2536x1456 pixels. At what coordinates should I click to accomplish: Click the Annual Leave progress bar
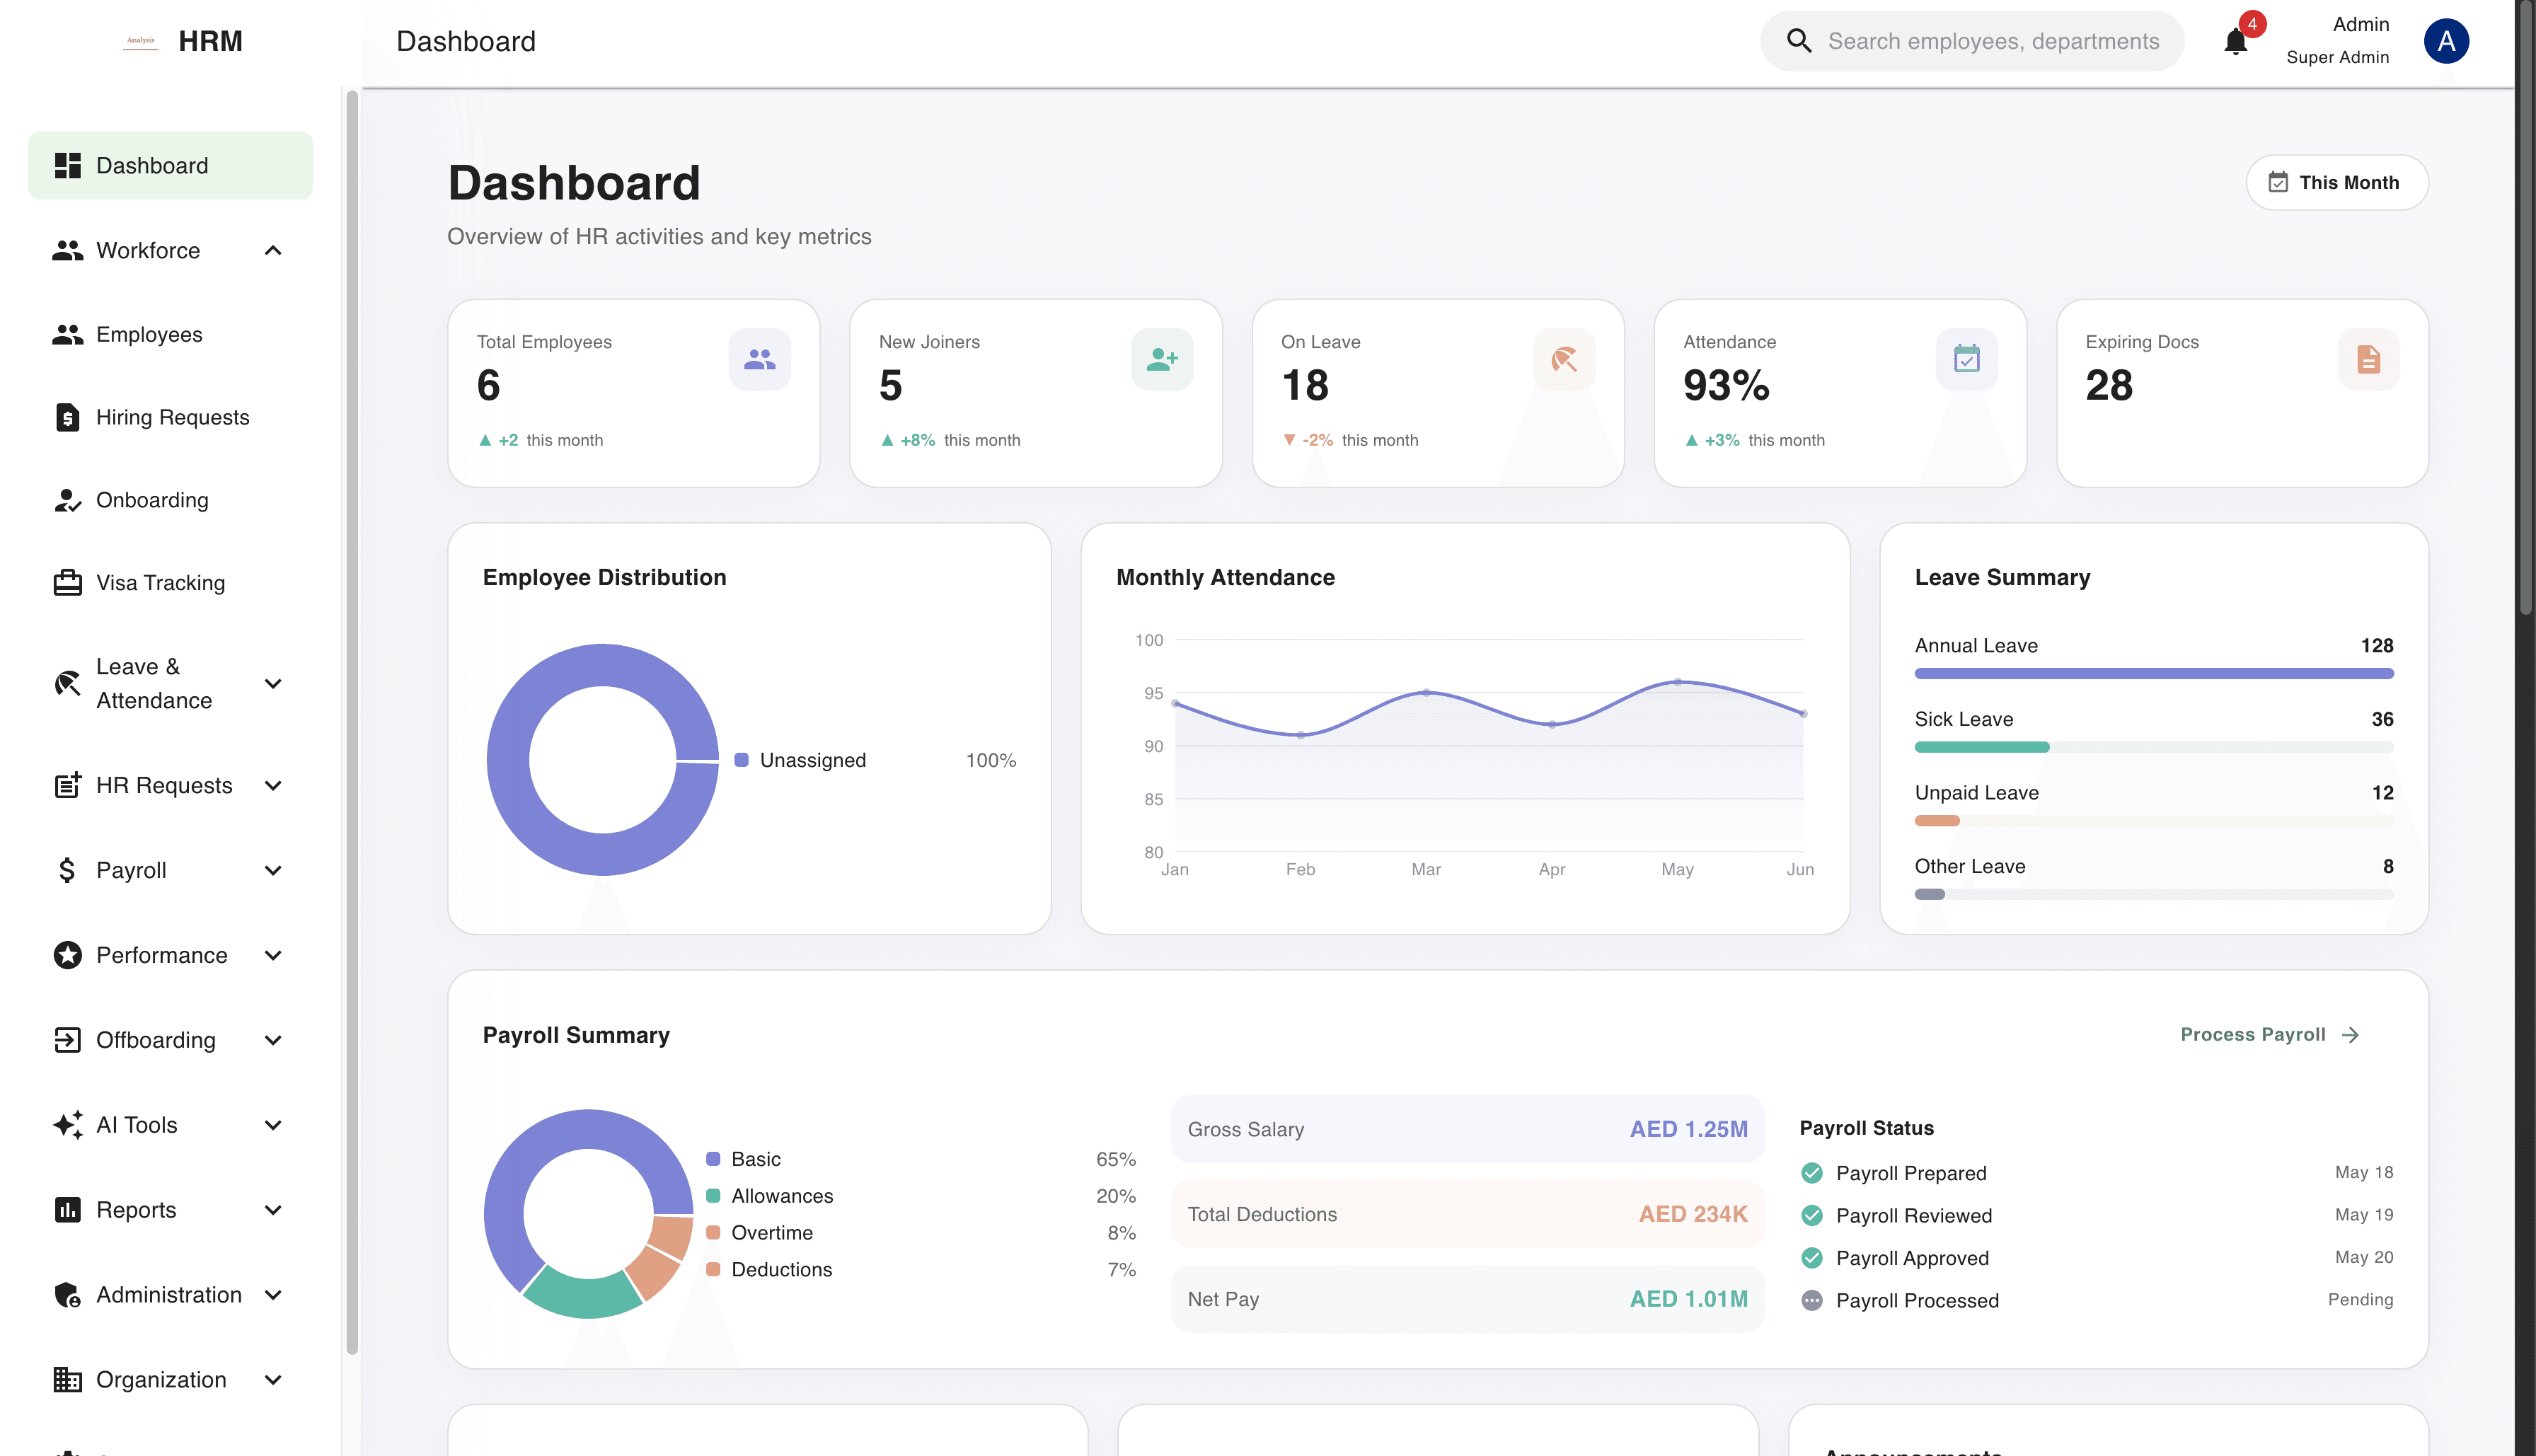(2153, 674)
